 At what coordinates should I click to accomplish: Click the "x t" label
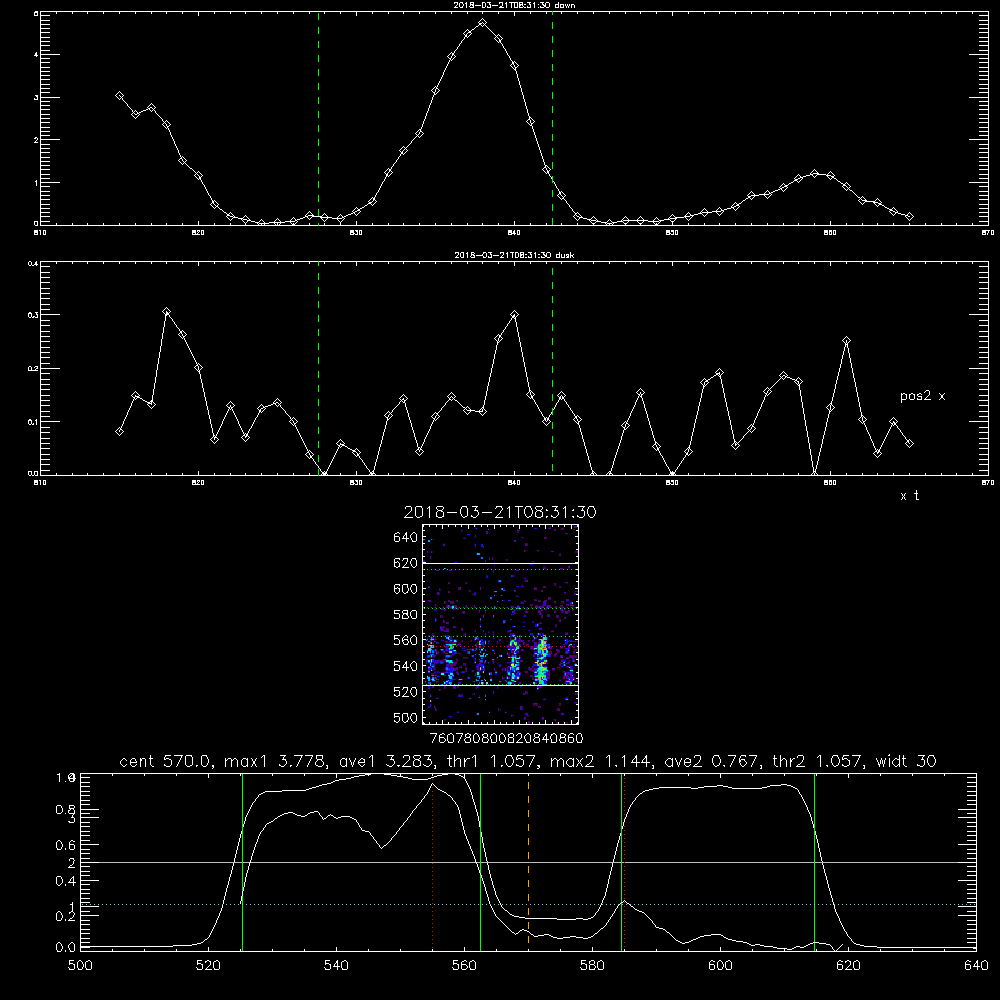click(x=909, y=496)
